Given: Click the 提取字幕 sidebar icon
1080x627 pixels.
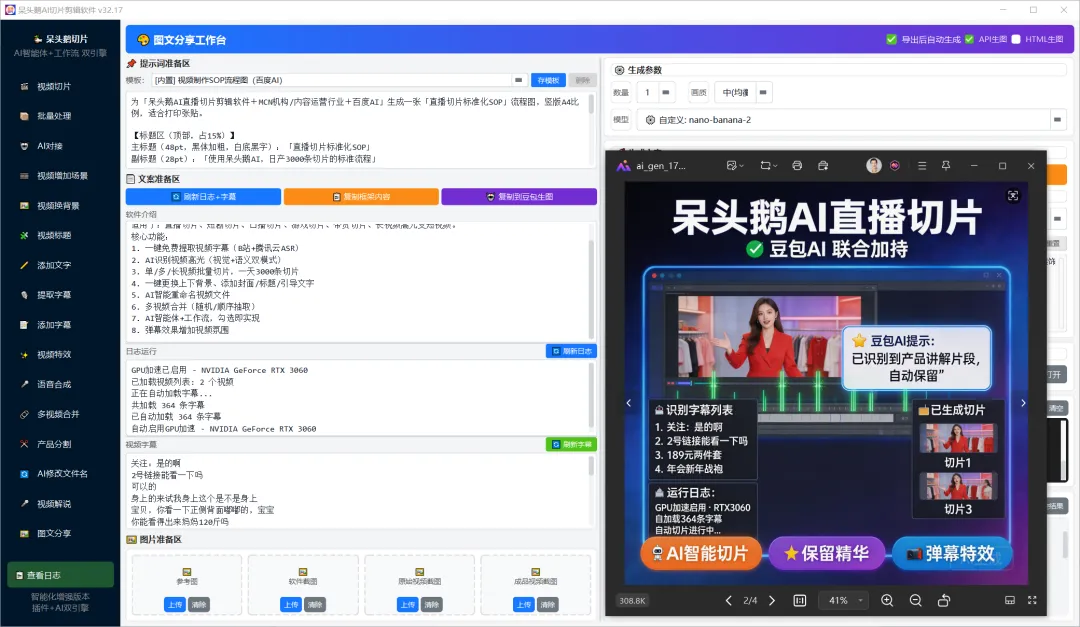Looking at the screenshot, I should pyautogui.click(x=24, y=295).
